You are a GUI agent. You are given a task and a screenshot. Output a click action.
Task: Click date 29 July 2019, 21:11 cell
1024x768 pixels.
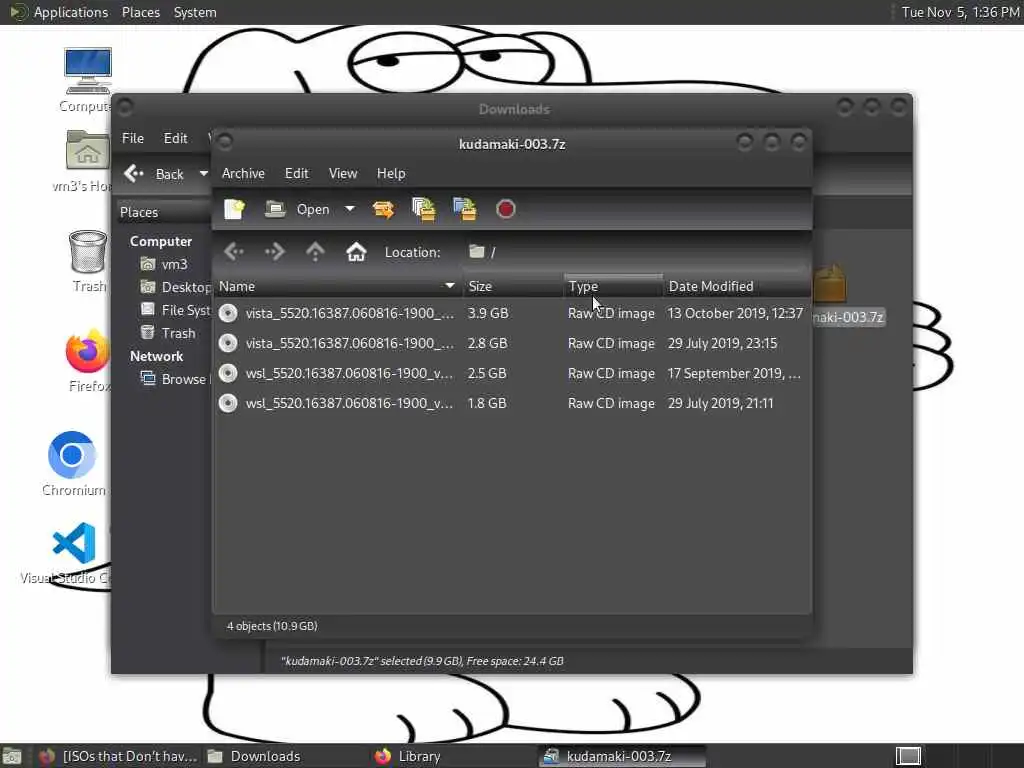(720, 404)
